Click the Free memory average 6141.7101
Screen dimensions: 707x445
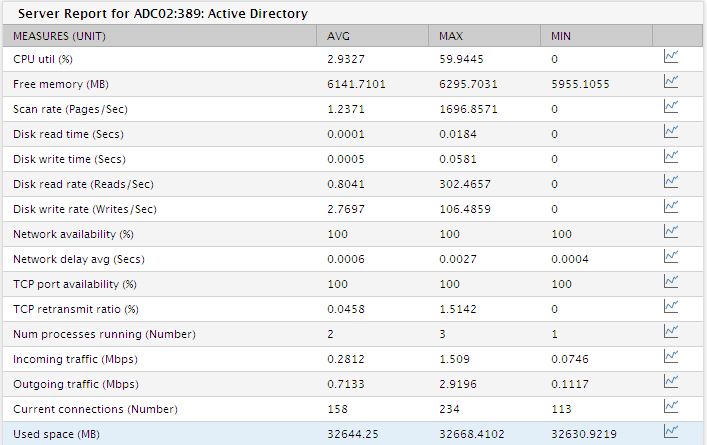click(x=356, y=84)
